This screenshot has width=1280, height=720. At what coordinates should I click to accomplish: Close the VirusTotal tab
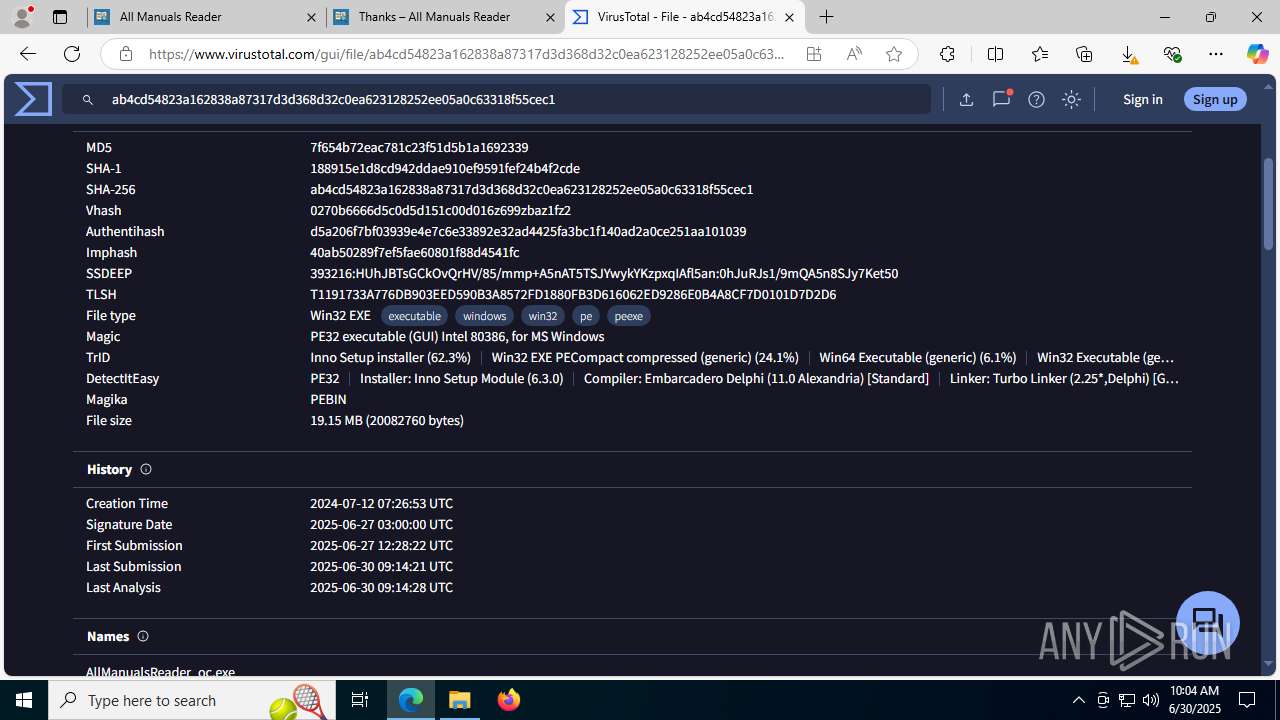789,17
